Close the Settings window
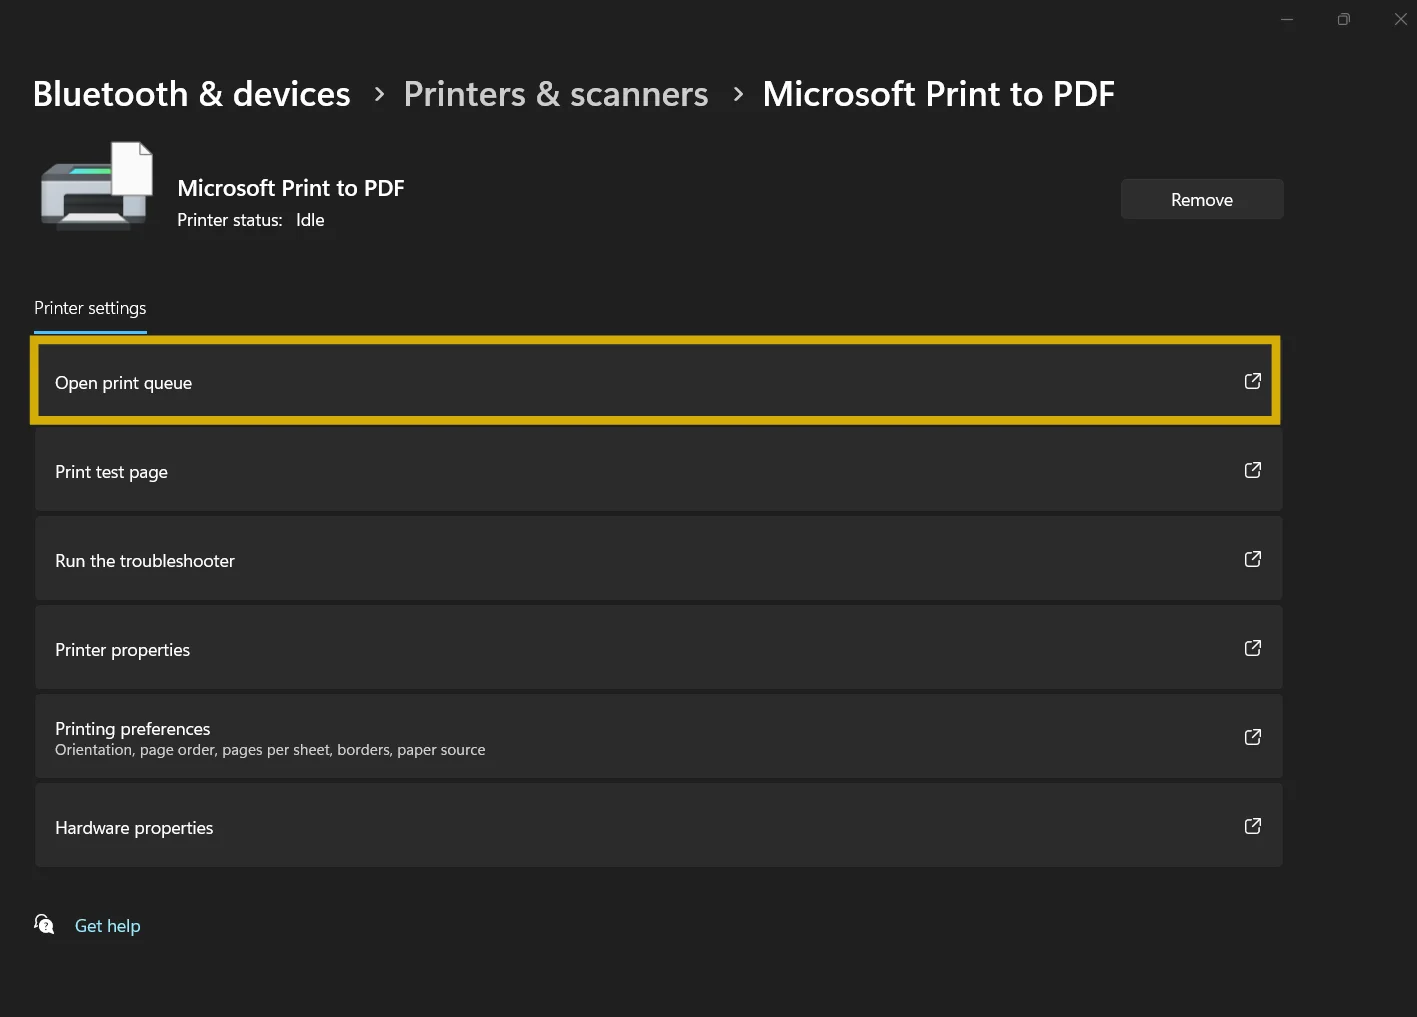The height and width of the screenshot is (1017, 1417). coord(1400,19)
